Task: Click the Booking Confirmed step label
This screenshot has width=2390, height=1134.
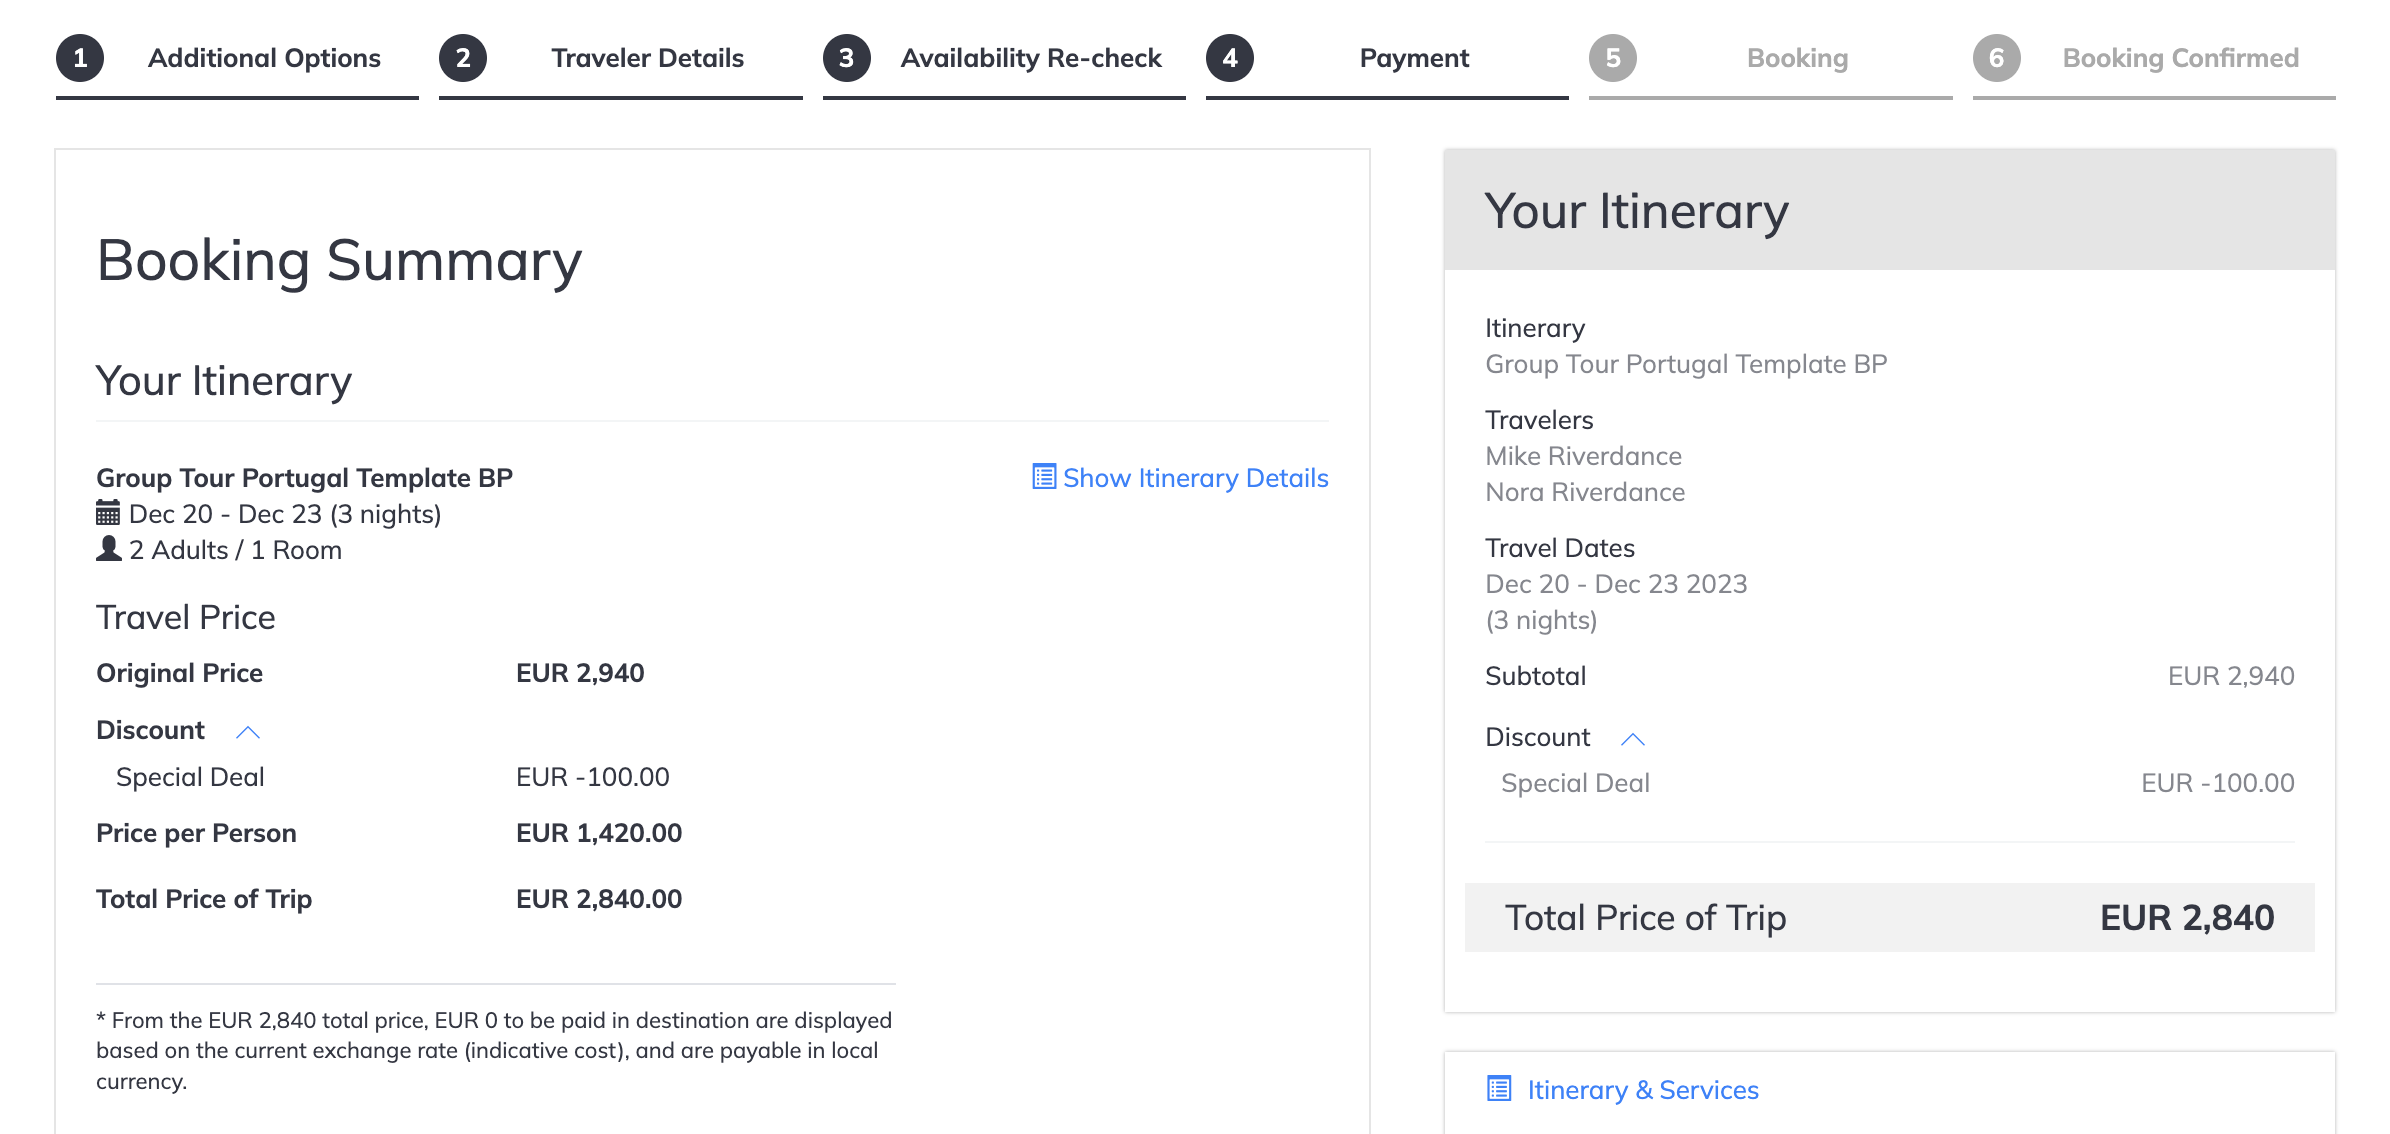Action: point(2180,58)
